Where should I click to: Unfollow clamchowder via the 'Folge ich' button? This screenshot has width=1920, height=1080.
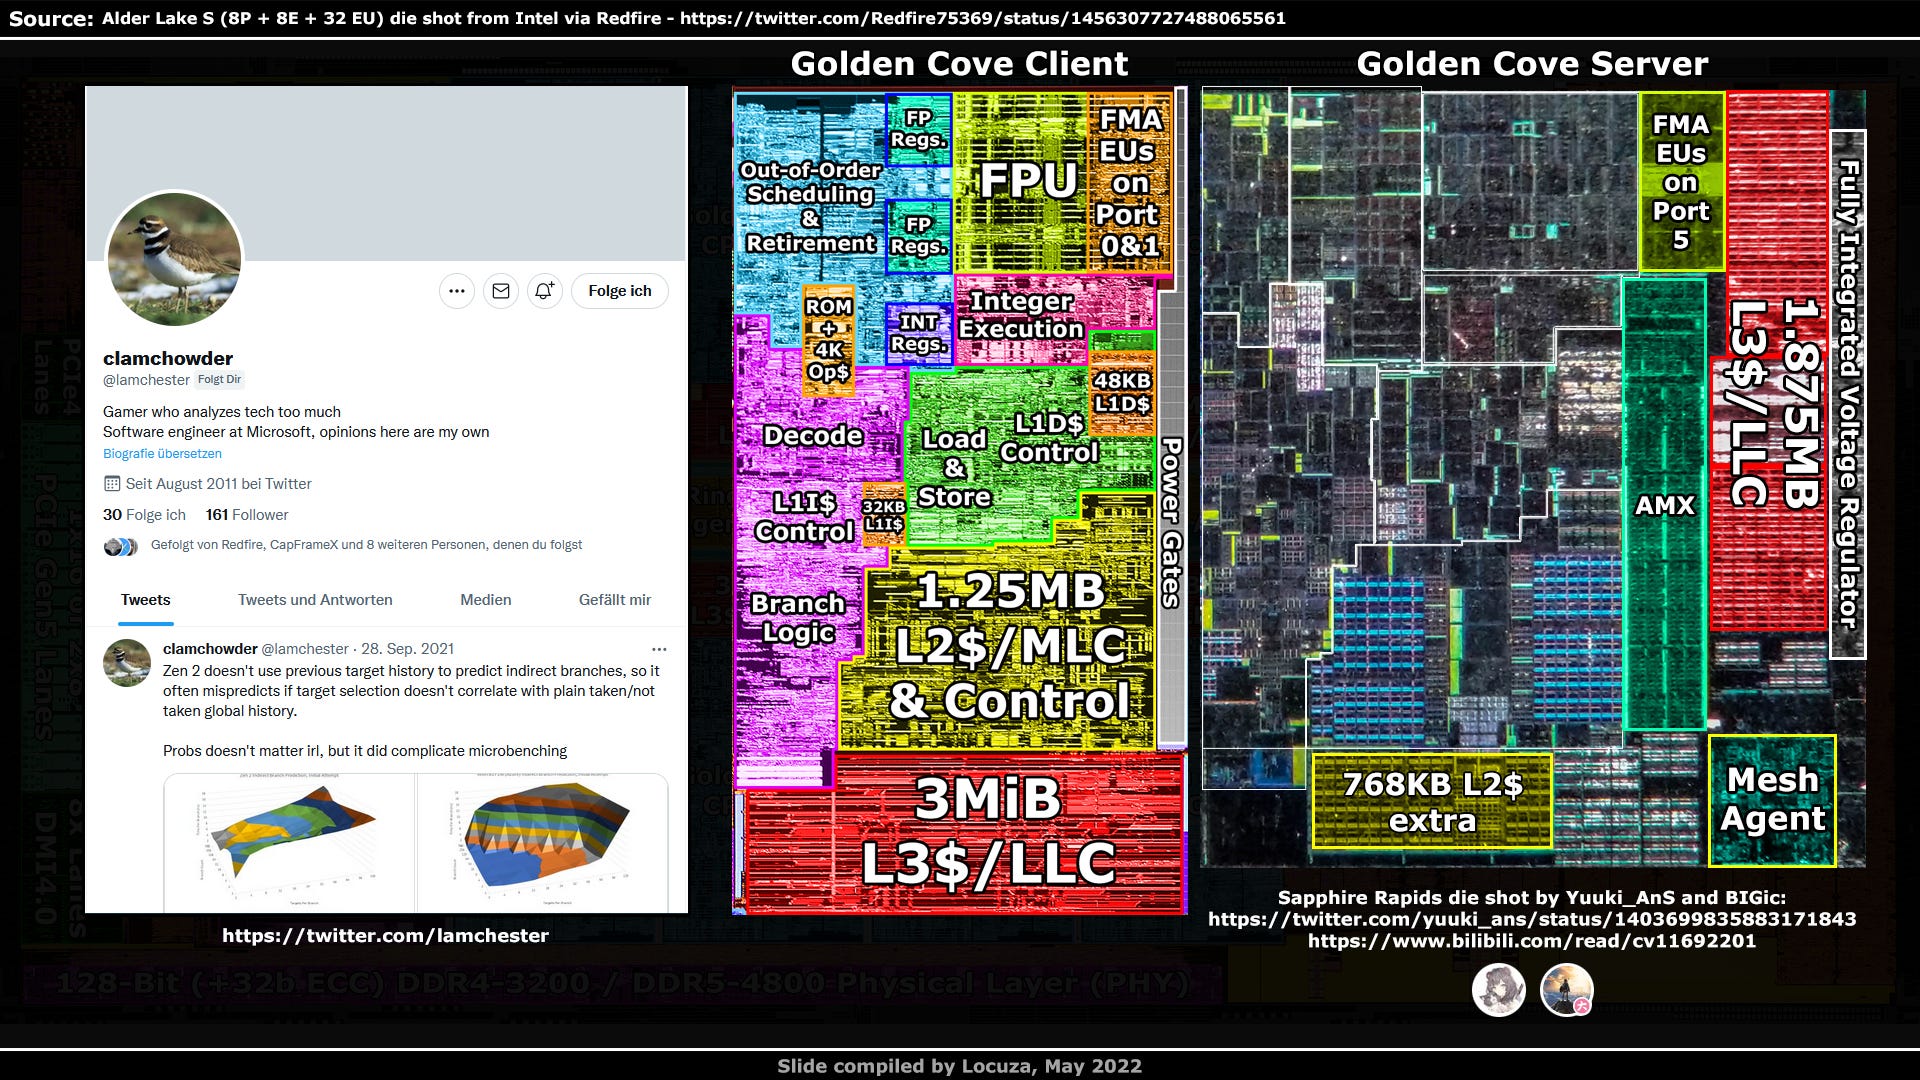(x=618, y=290)
